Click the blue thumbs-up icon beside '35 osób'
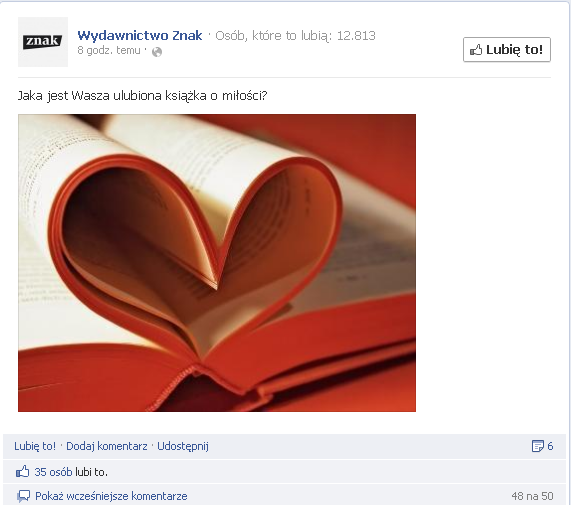571x505 pixels. coord(23,472)
